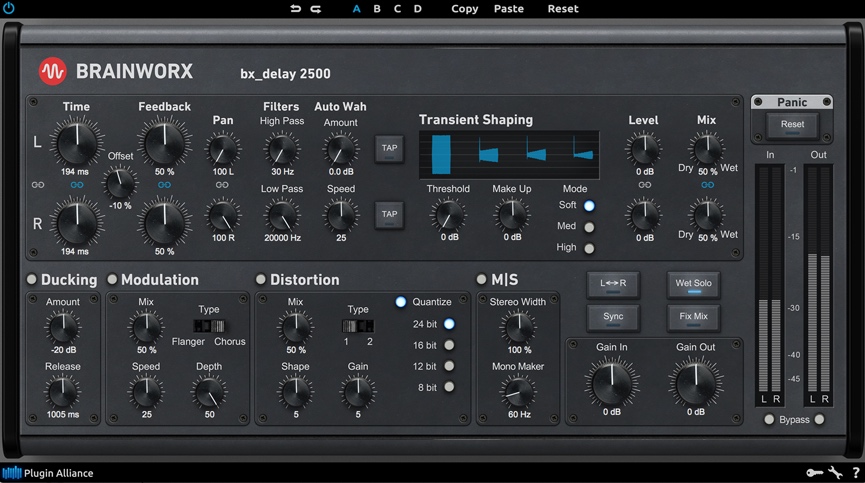Viewport: 865px width, 483px height.
Task: Click the Offset knob
Action: (120, 184)
